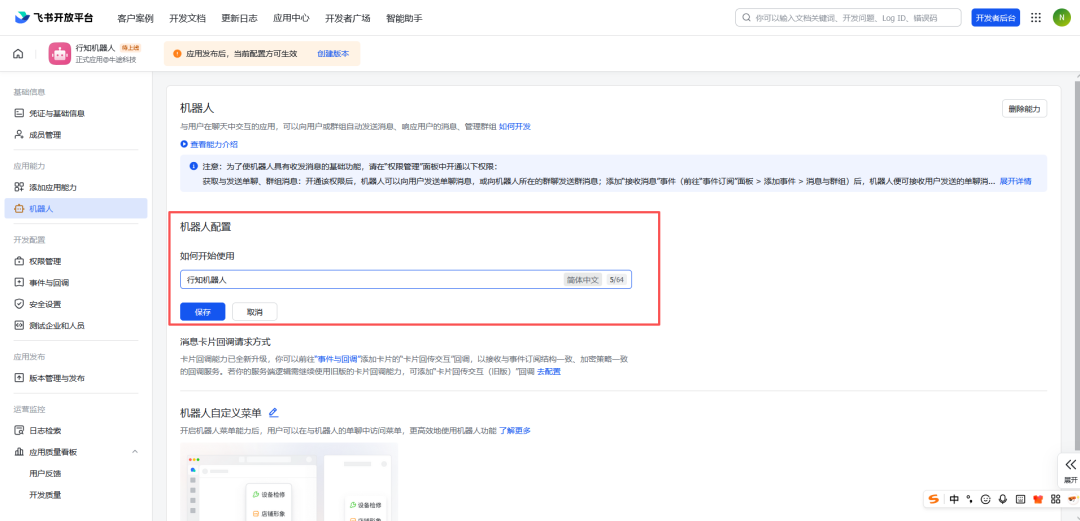Click the Feishu Open Platform logo
The image size is (1080, 521).
54,18
